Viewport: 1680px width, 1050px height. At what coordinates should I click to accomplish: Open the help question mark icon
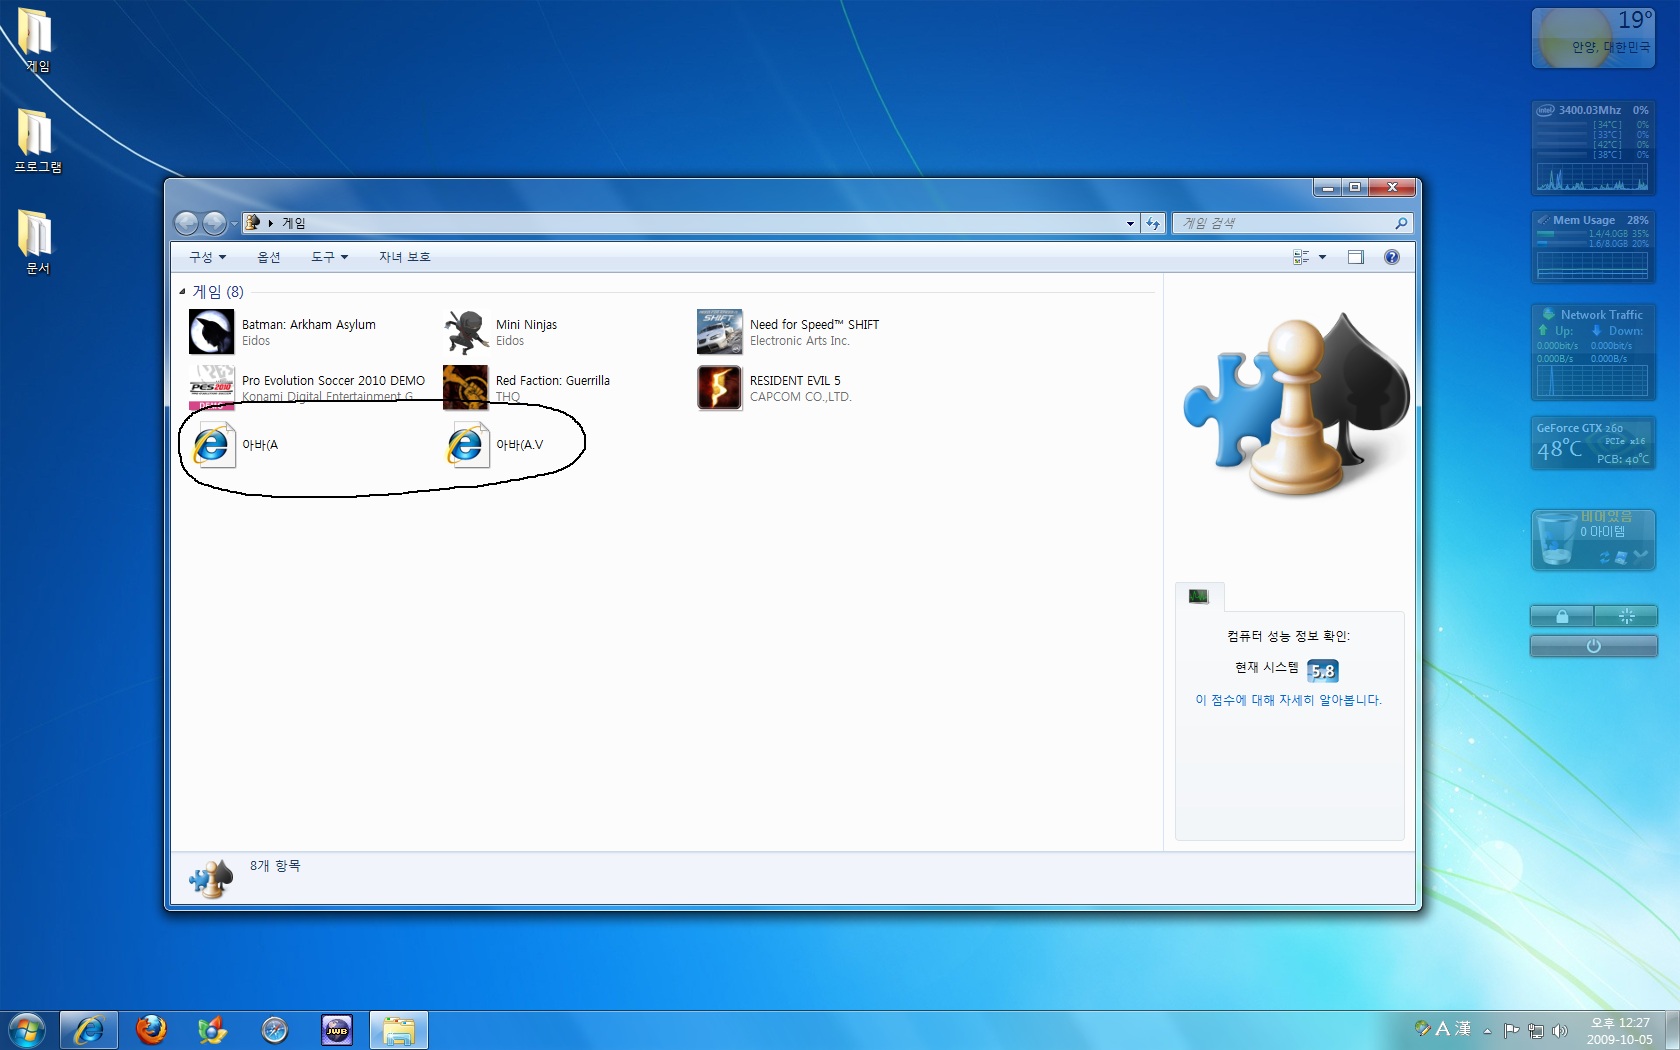point(1391,257)
